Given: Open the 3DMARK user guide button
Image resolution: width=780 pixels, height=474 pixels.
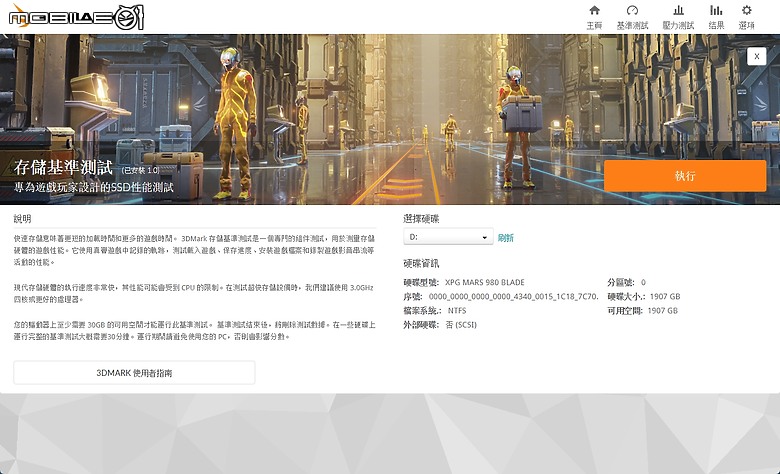Looking at the screenshot, I should (x=134, y=373).
